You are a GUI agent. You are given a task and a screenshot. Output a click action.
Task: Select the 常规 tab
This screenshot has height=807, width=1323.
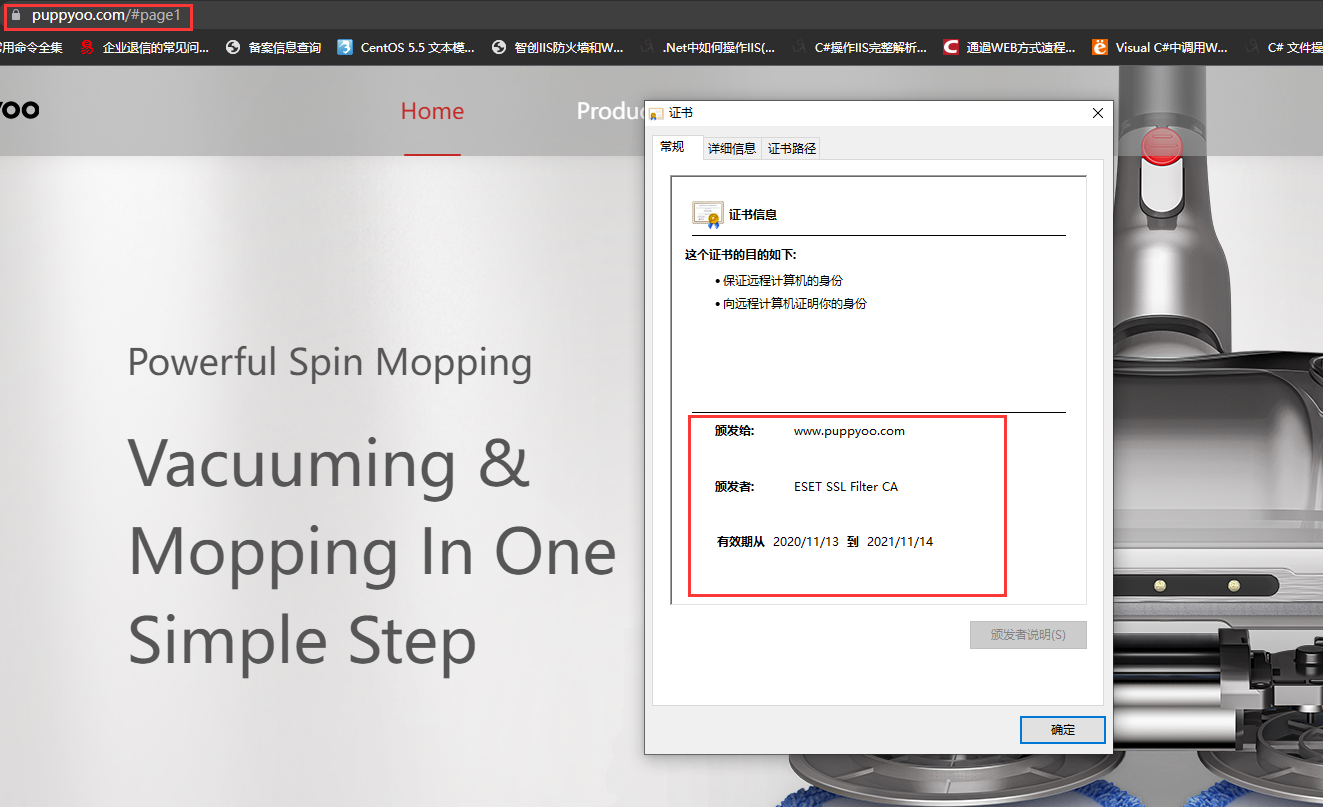(x=672, y=147)
